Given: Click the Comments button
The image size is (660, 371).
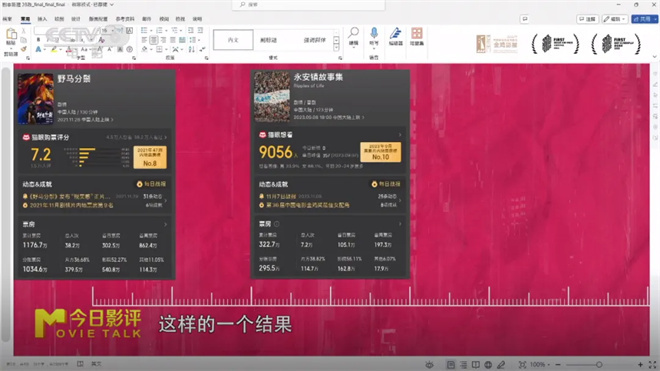Looking at the screenshot, I should click(588, 19).
